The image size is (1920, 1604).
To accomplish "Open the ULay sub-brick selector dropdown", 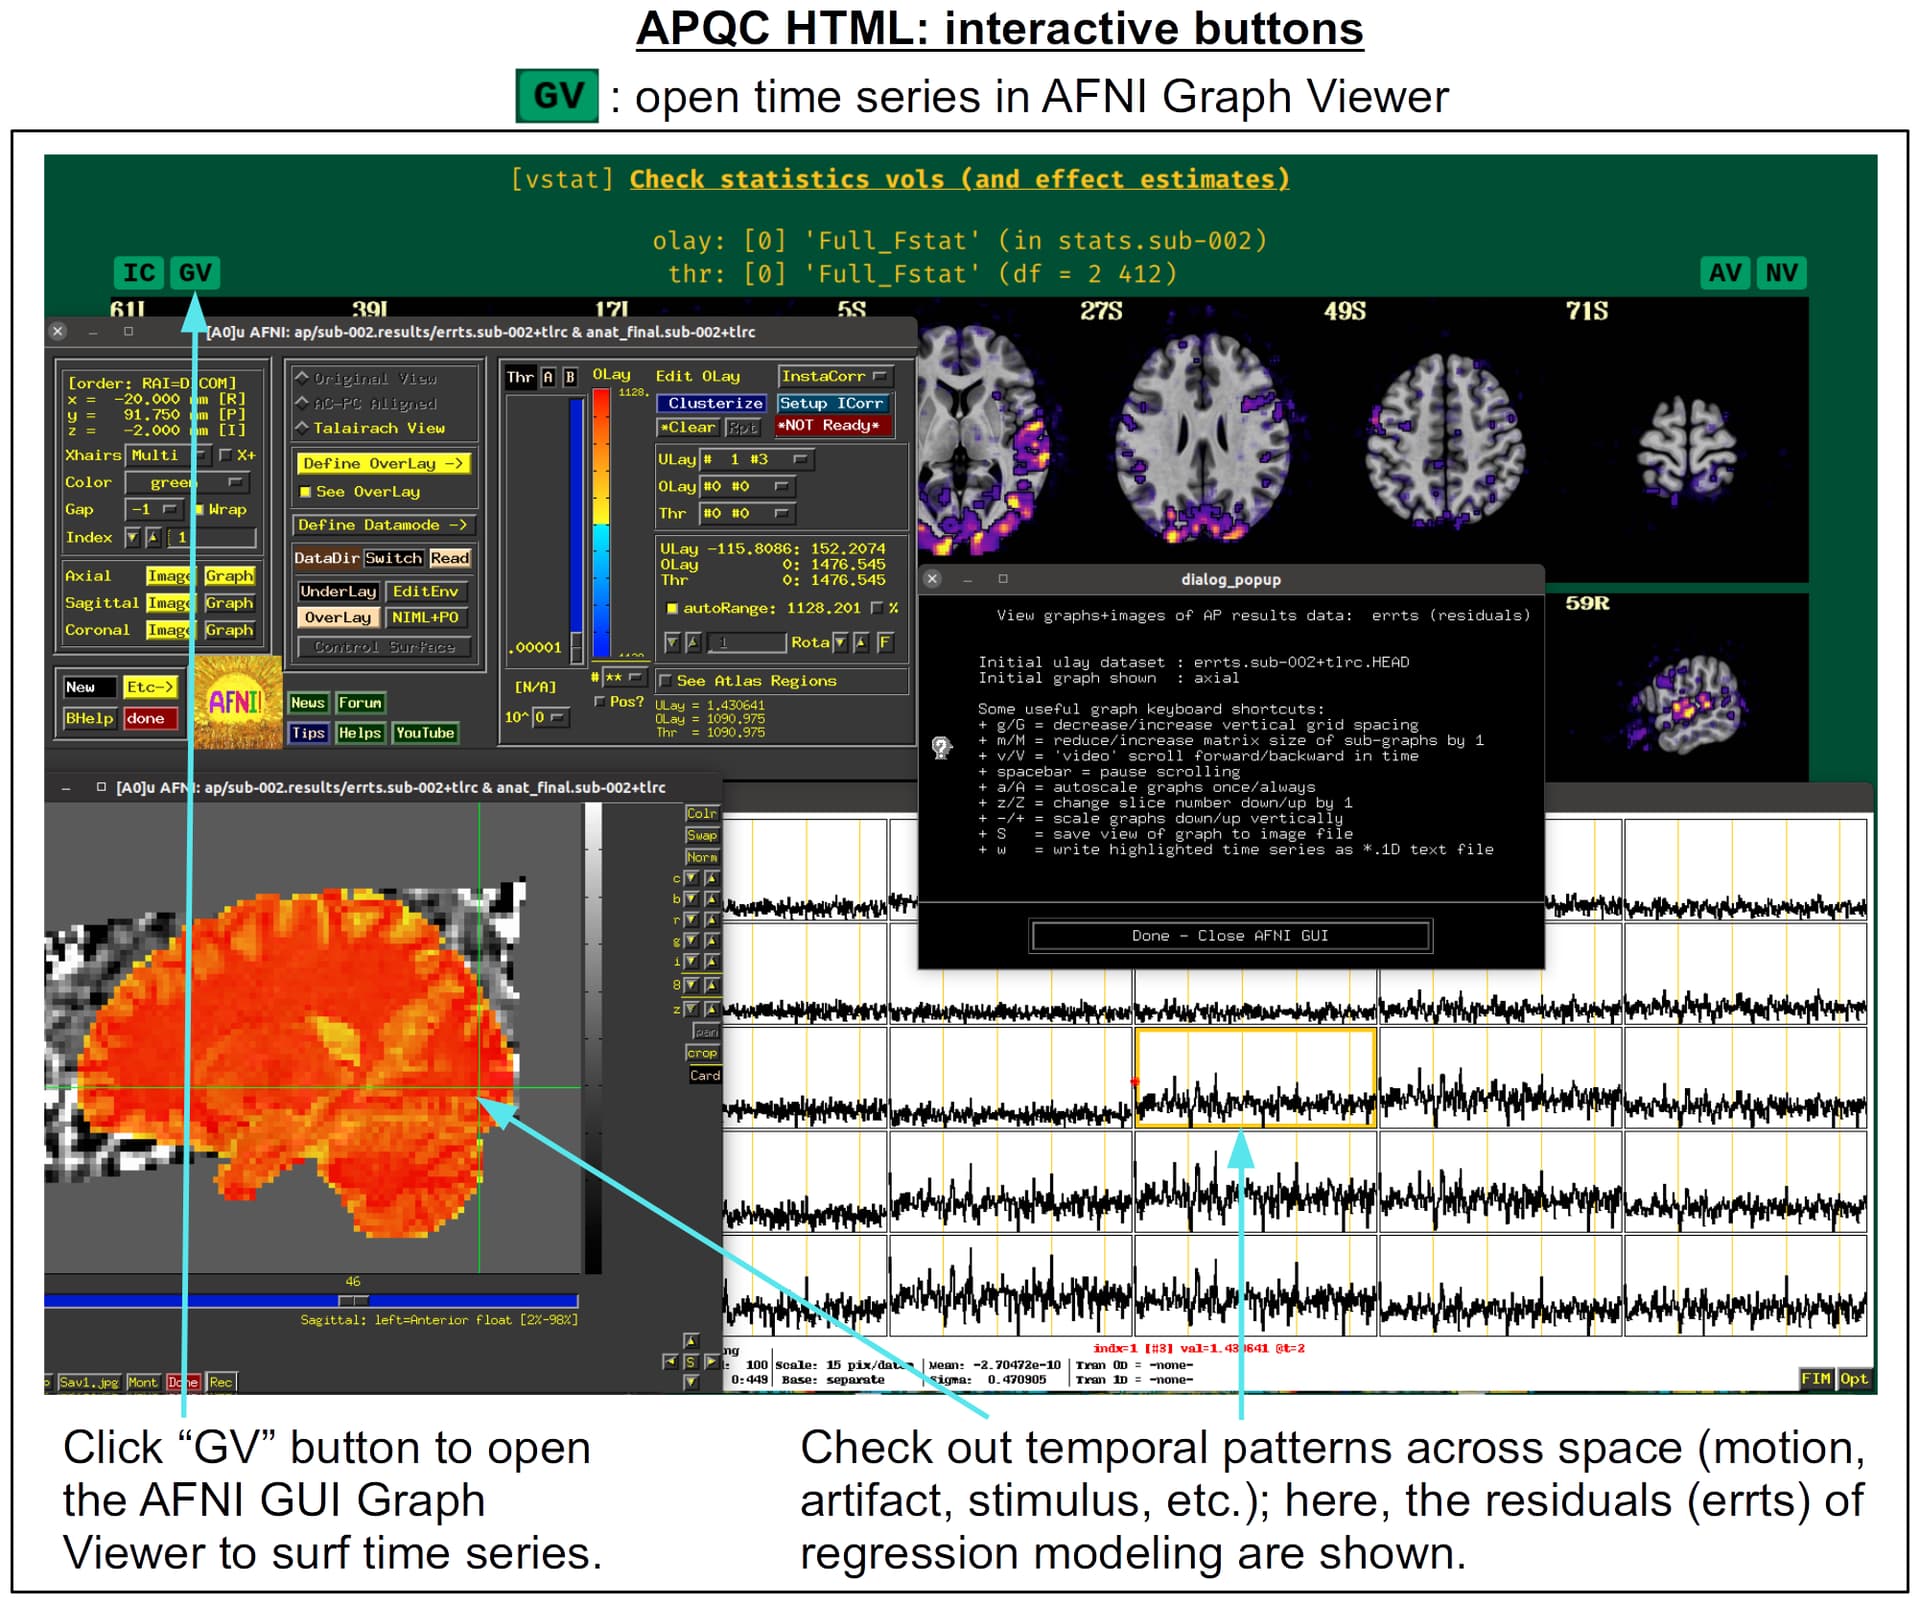I will (x=756, y=460).
